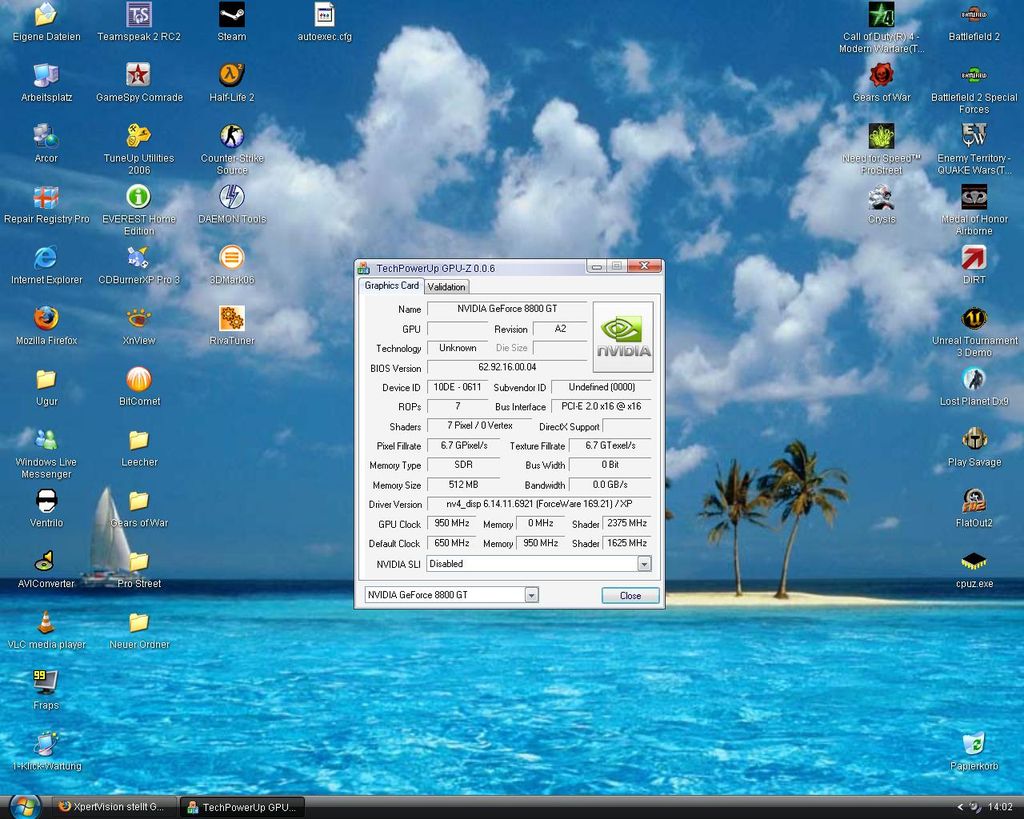Image resolution: width=1024 pixels, height=819 pixels.
Task: Select the FlatOut2 shortcut icon
Action: pos(974,500)
